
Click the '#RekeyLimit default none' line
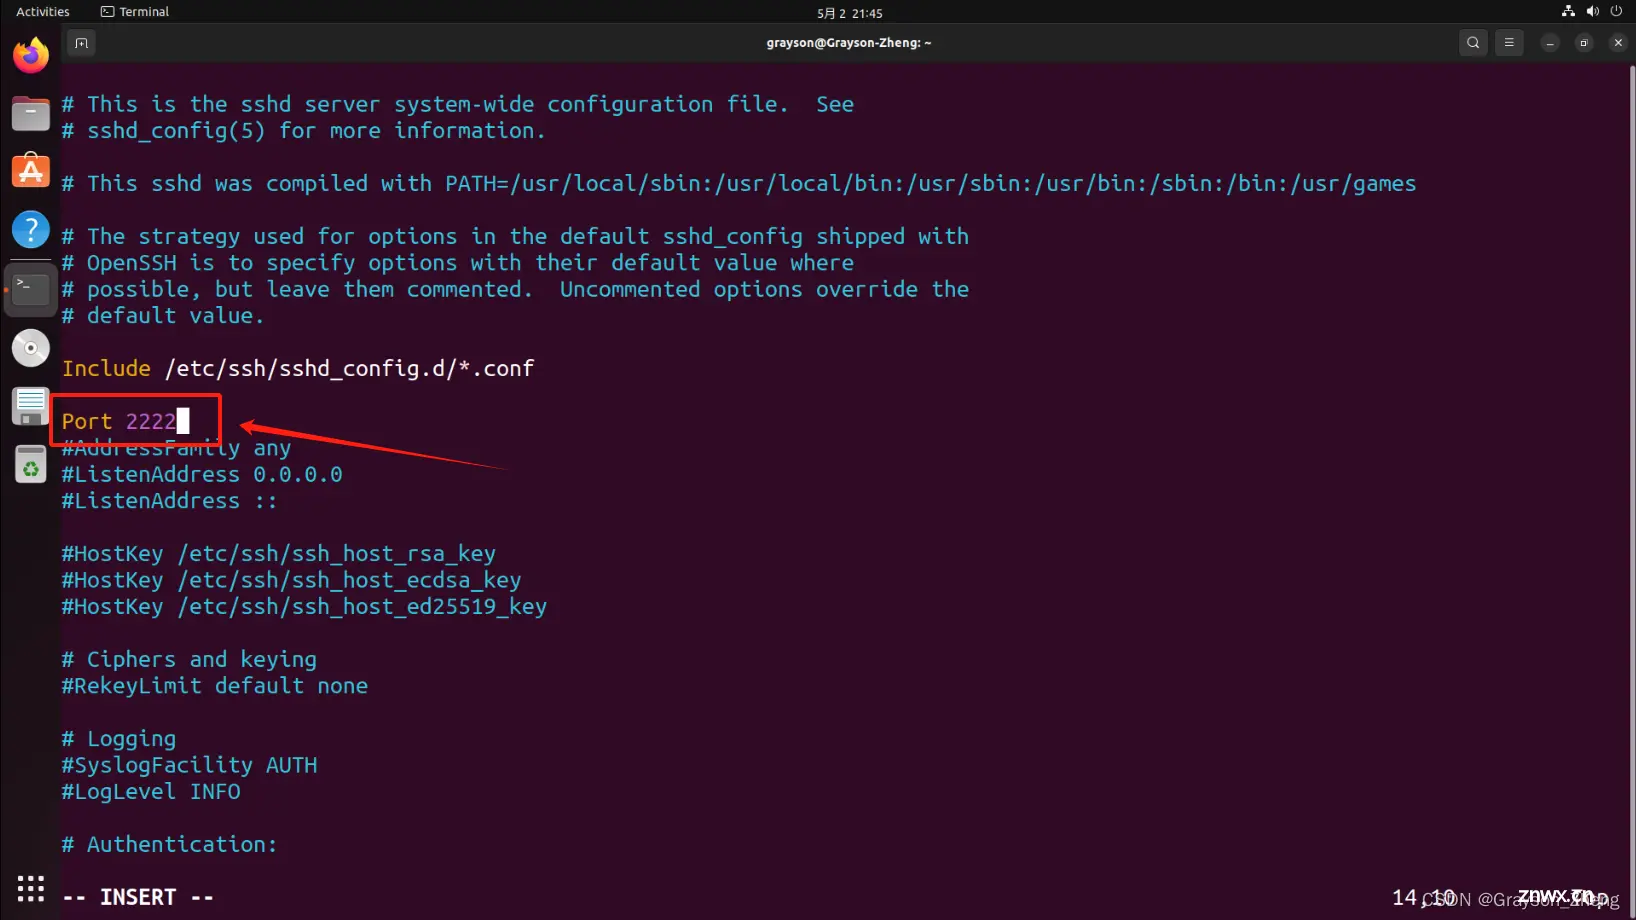pyautogui.click(x=215, y=686)
